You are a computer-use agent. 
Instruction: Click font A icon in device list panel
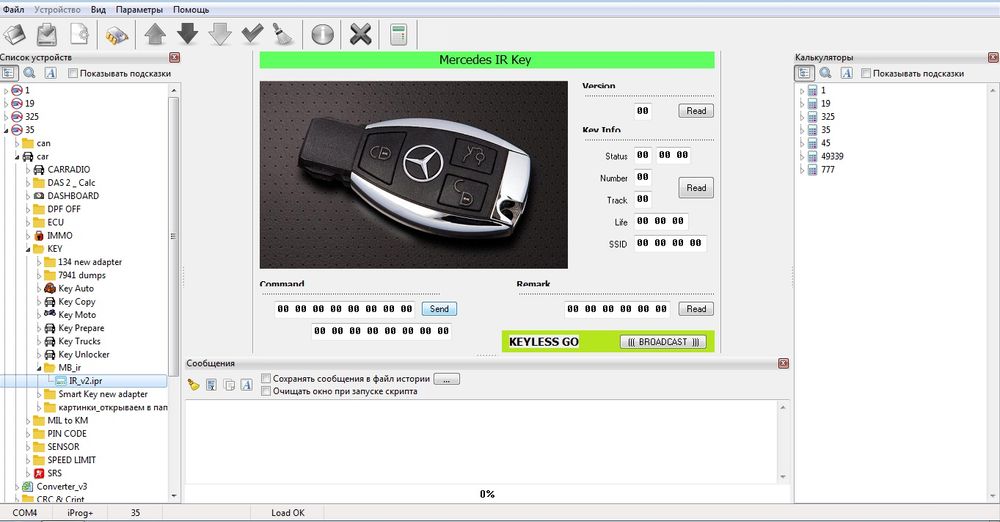coord(50,73)
